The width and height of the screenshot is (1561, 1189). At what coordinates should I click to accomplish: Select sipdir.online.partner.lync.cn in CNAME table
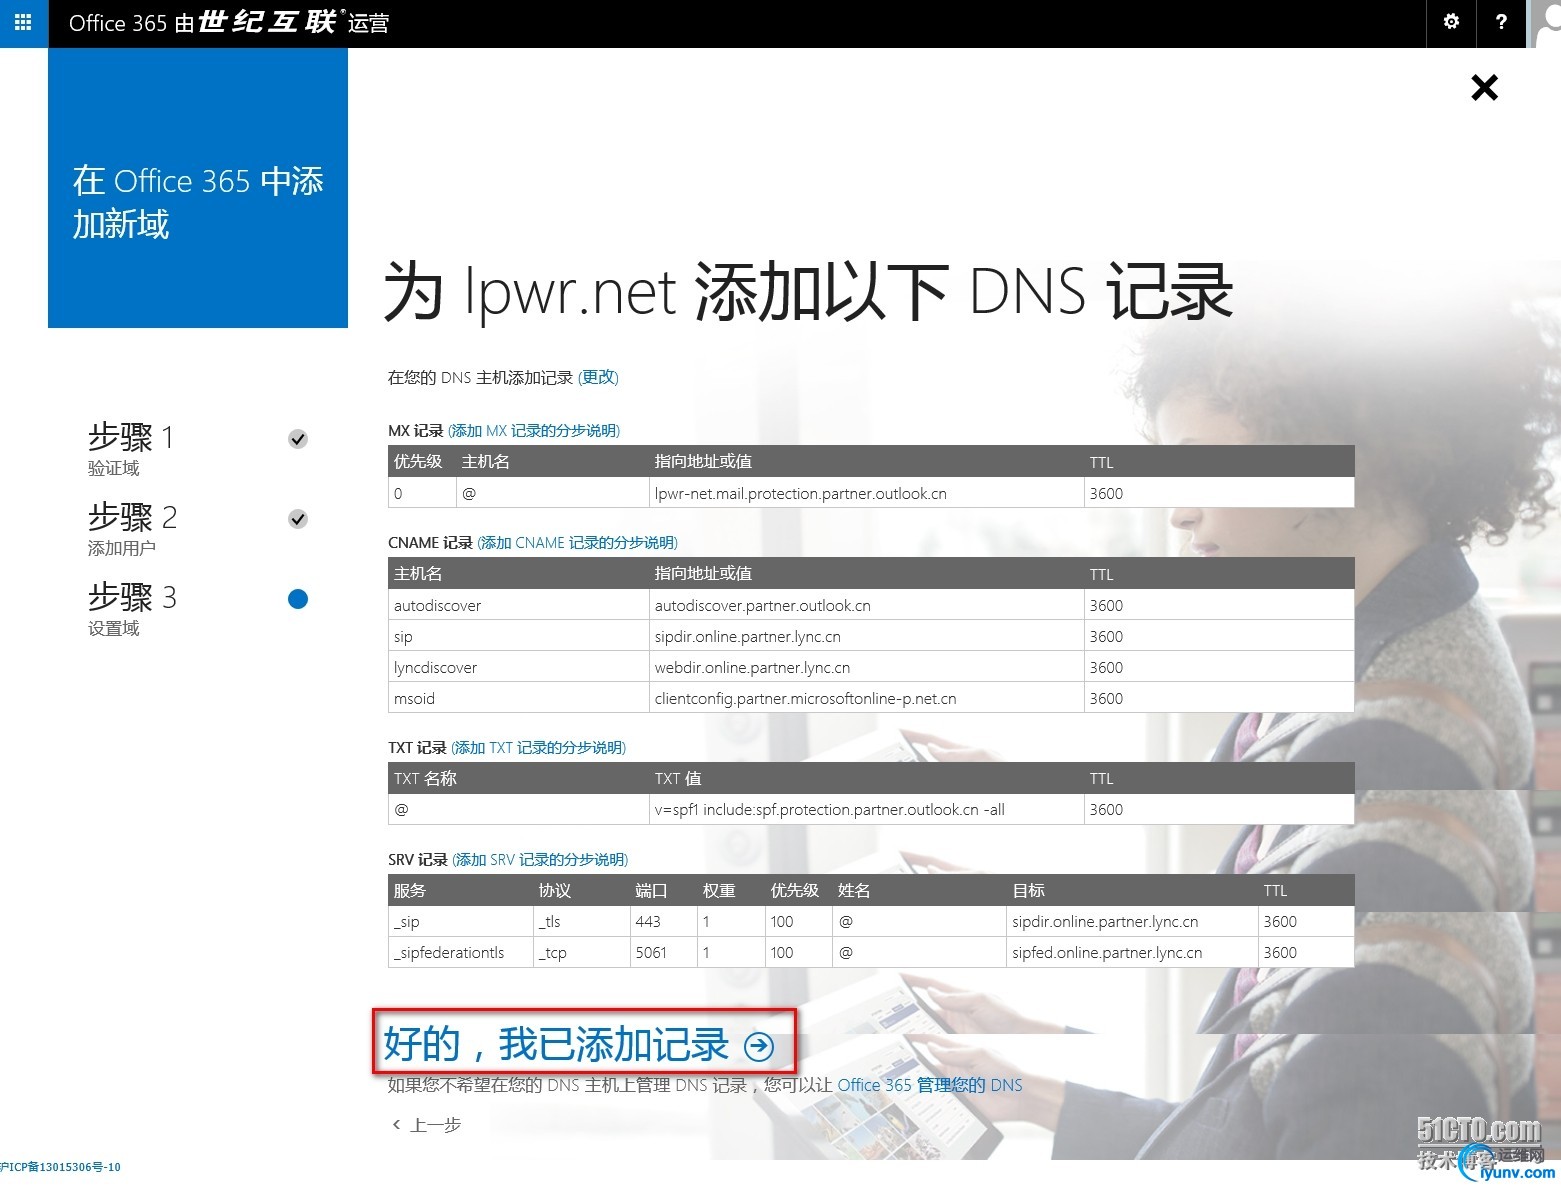click(866, 636)
